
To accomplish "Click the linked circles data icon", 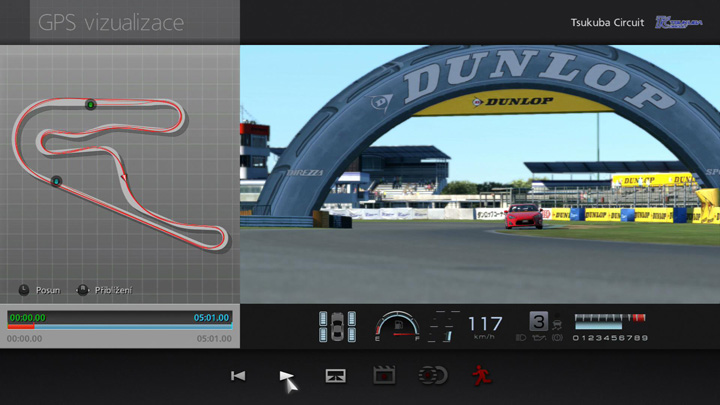I will [x=432, y=376].
